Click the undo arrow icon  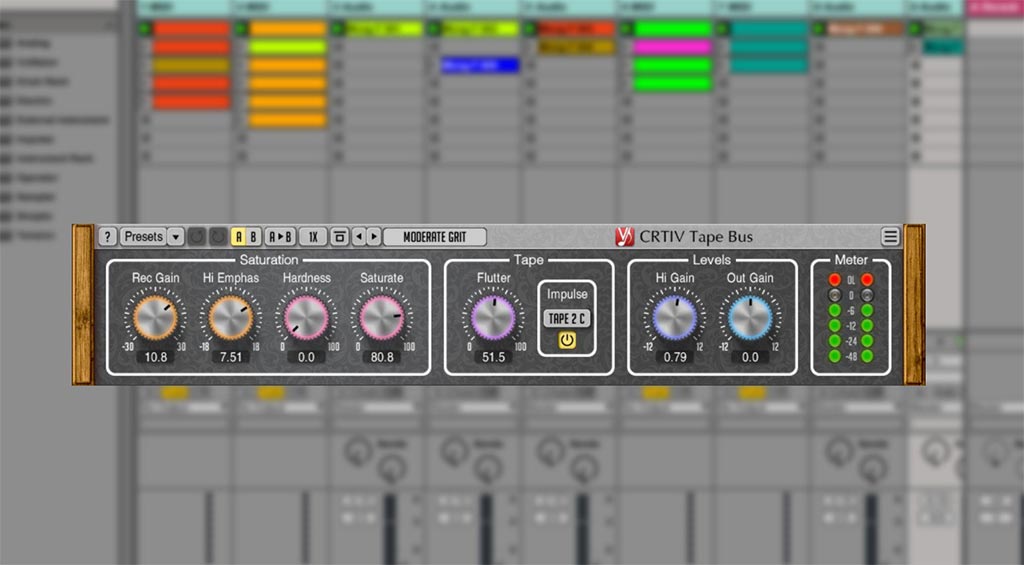[197, 236]
